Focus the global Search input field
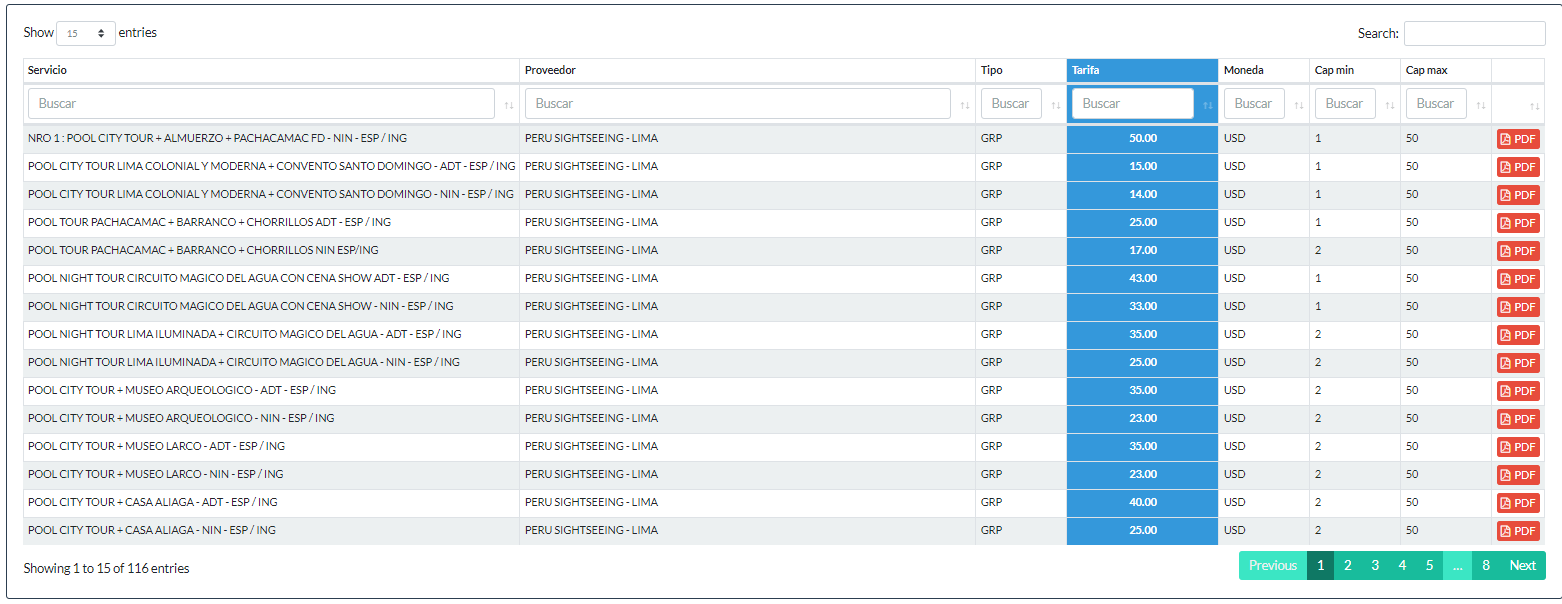This screenshot has height=604, width=1562. 1474,34
